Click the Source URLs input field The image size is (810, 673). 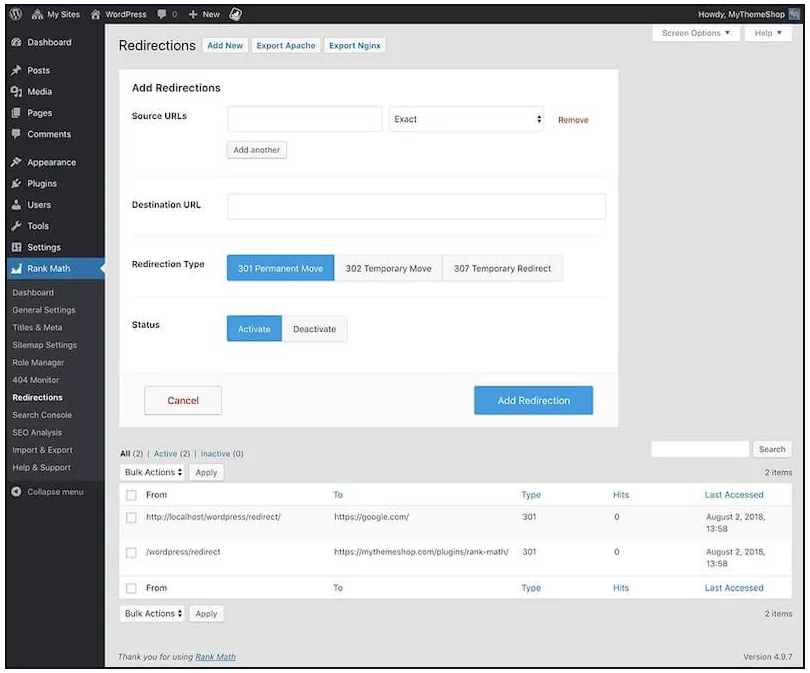click(x=305, y=119)
